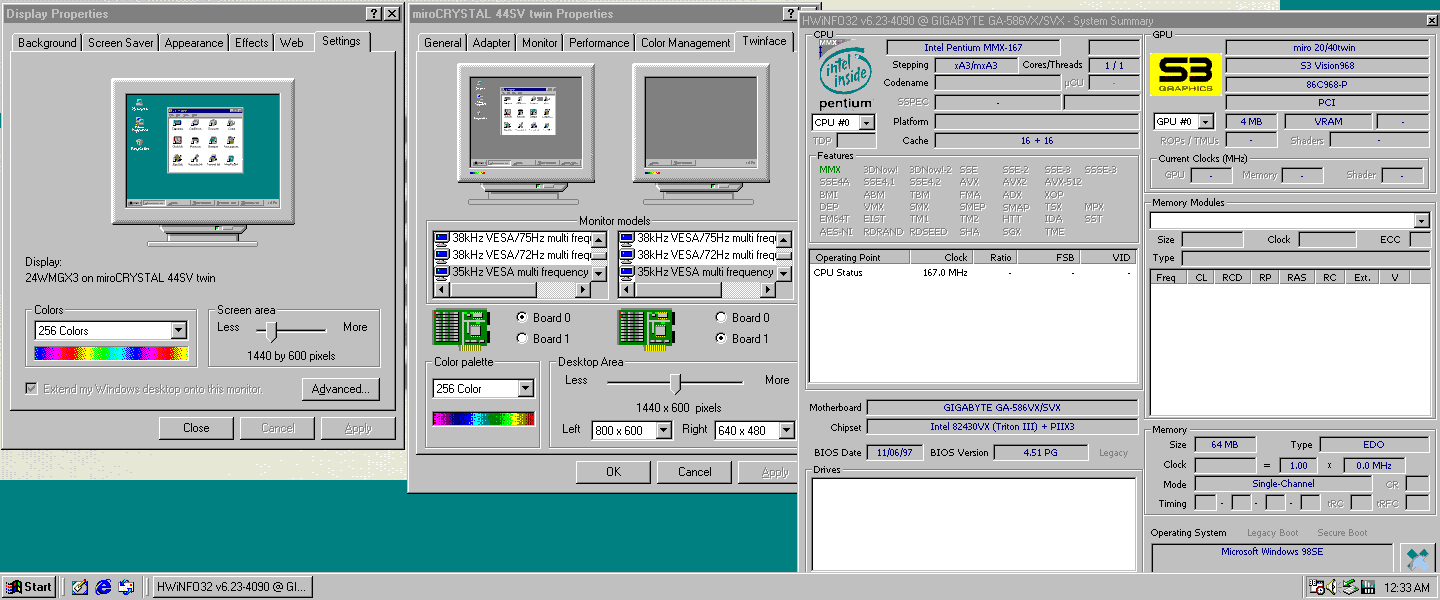Screen dimensions: 1440x600
Task: Switch to the Background tab
Action: (47, 43)
